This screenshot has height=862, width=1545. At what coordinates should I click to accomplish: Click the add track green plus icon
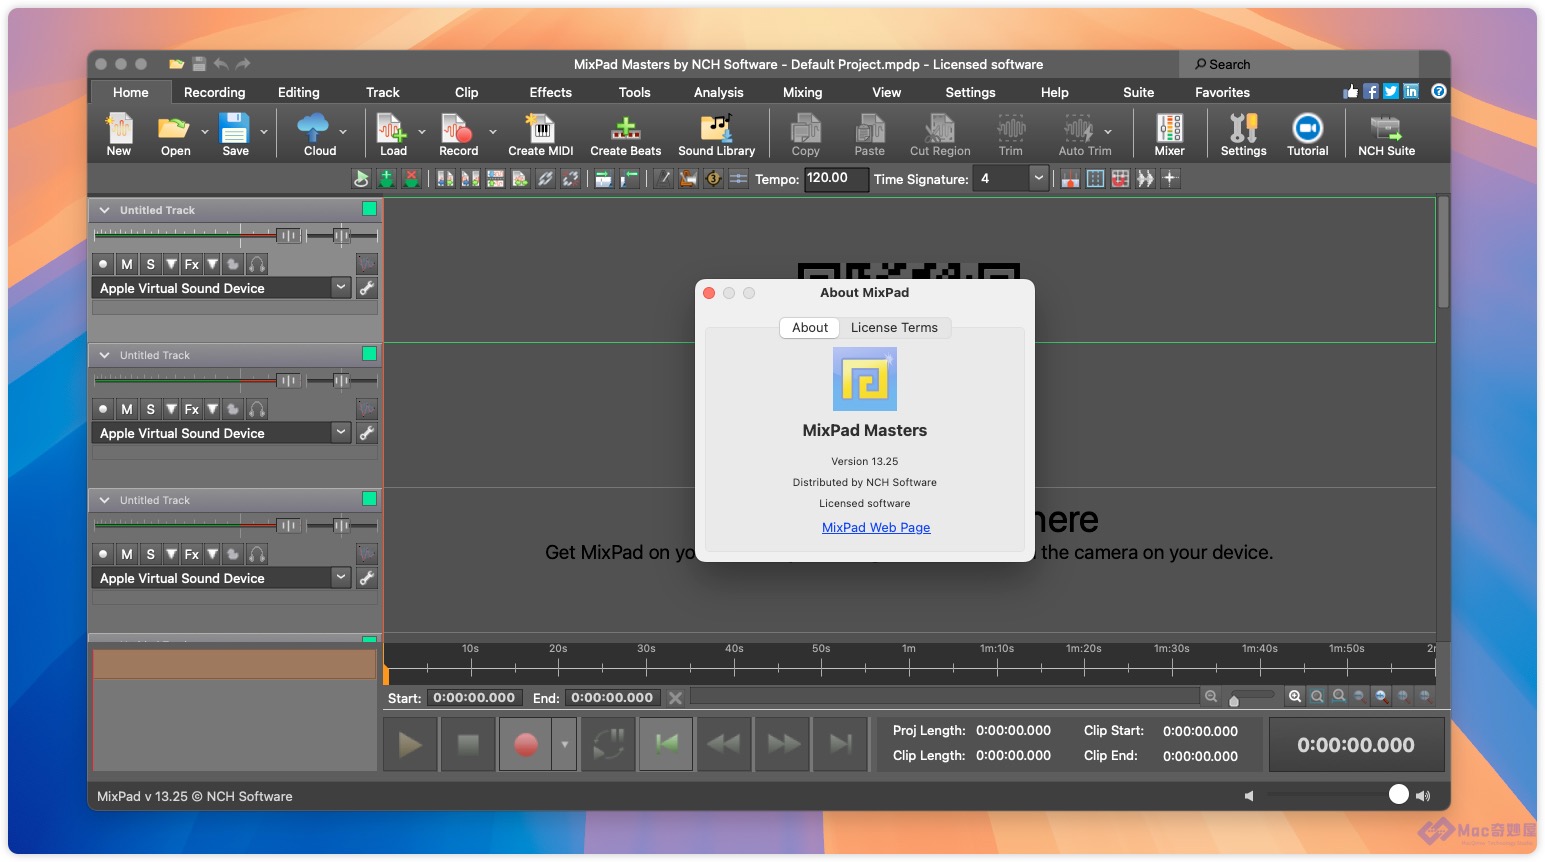point(387,179)
